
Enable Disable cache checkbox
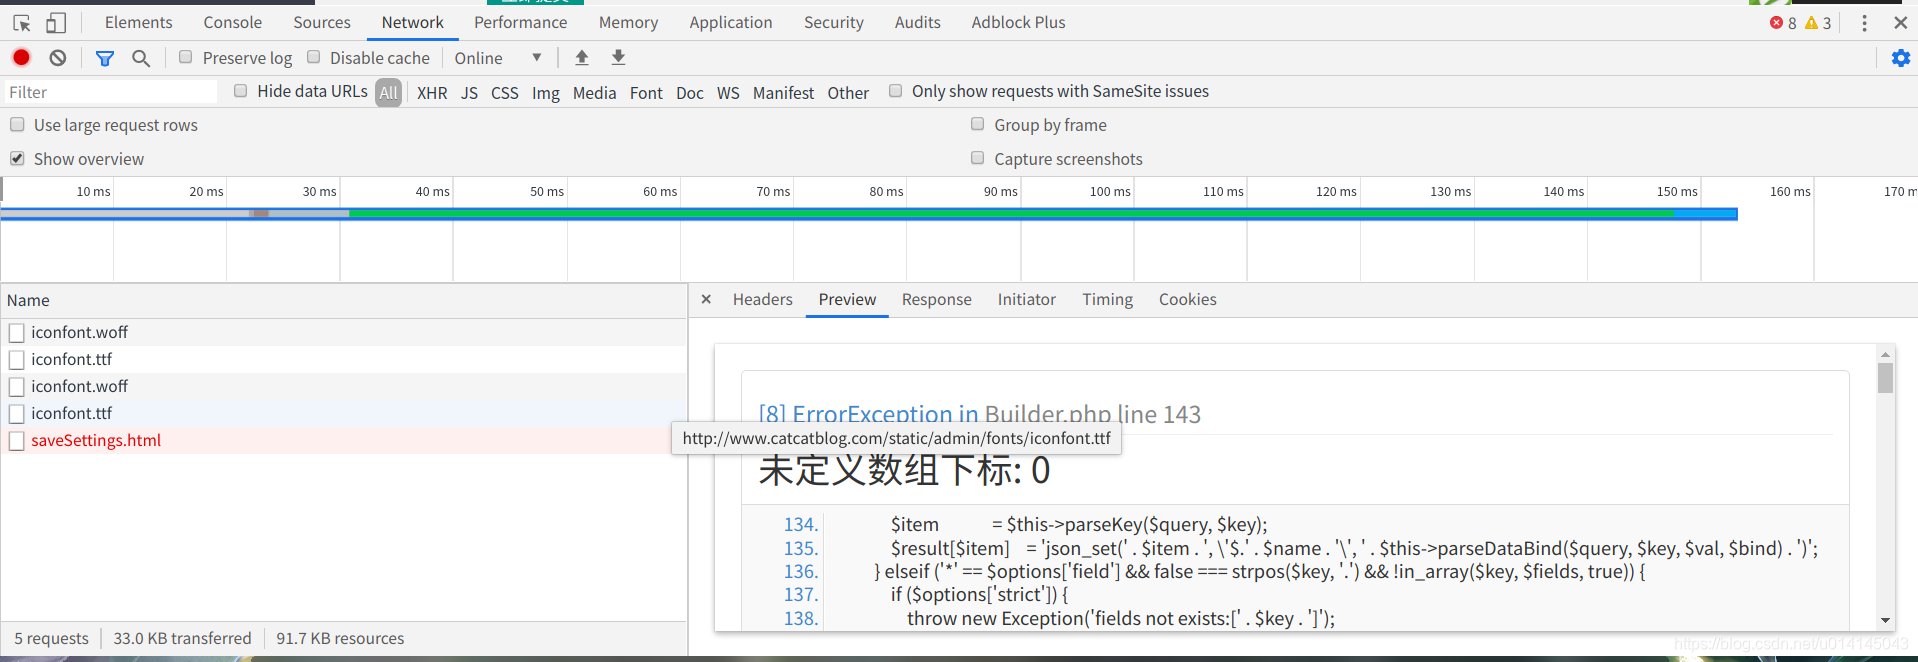click(x=313, y=57)
